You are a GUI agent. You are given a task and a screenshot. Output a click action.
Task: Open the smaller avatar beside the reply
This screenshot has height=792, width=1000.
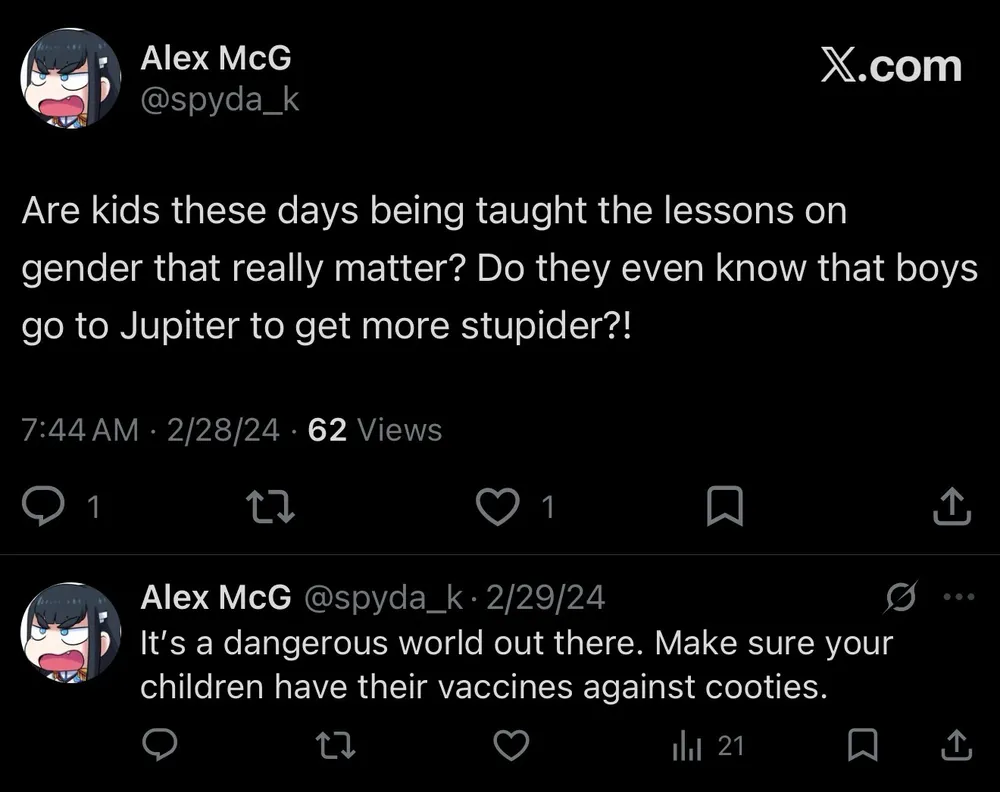point(71,632)
